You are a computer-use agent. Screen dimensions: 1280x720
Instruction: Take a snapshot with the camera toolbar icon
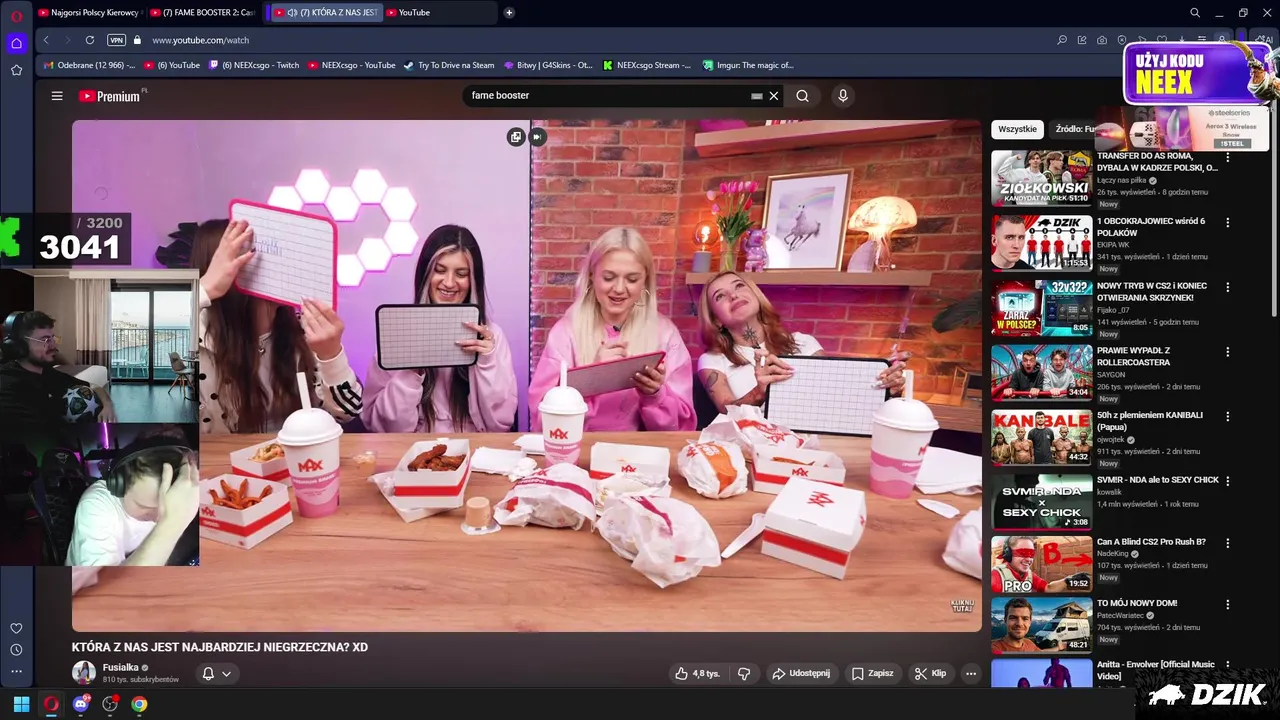(x=1102, y=40)
